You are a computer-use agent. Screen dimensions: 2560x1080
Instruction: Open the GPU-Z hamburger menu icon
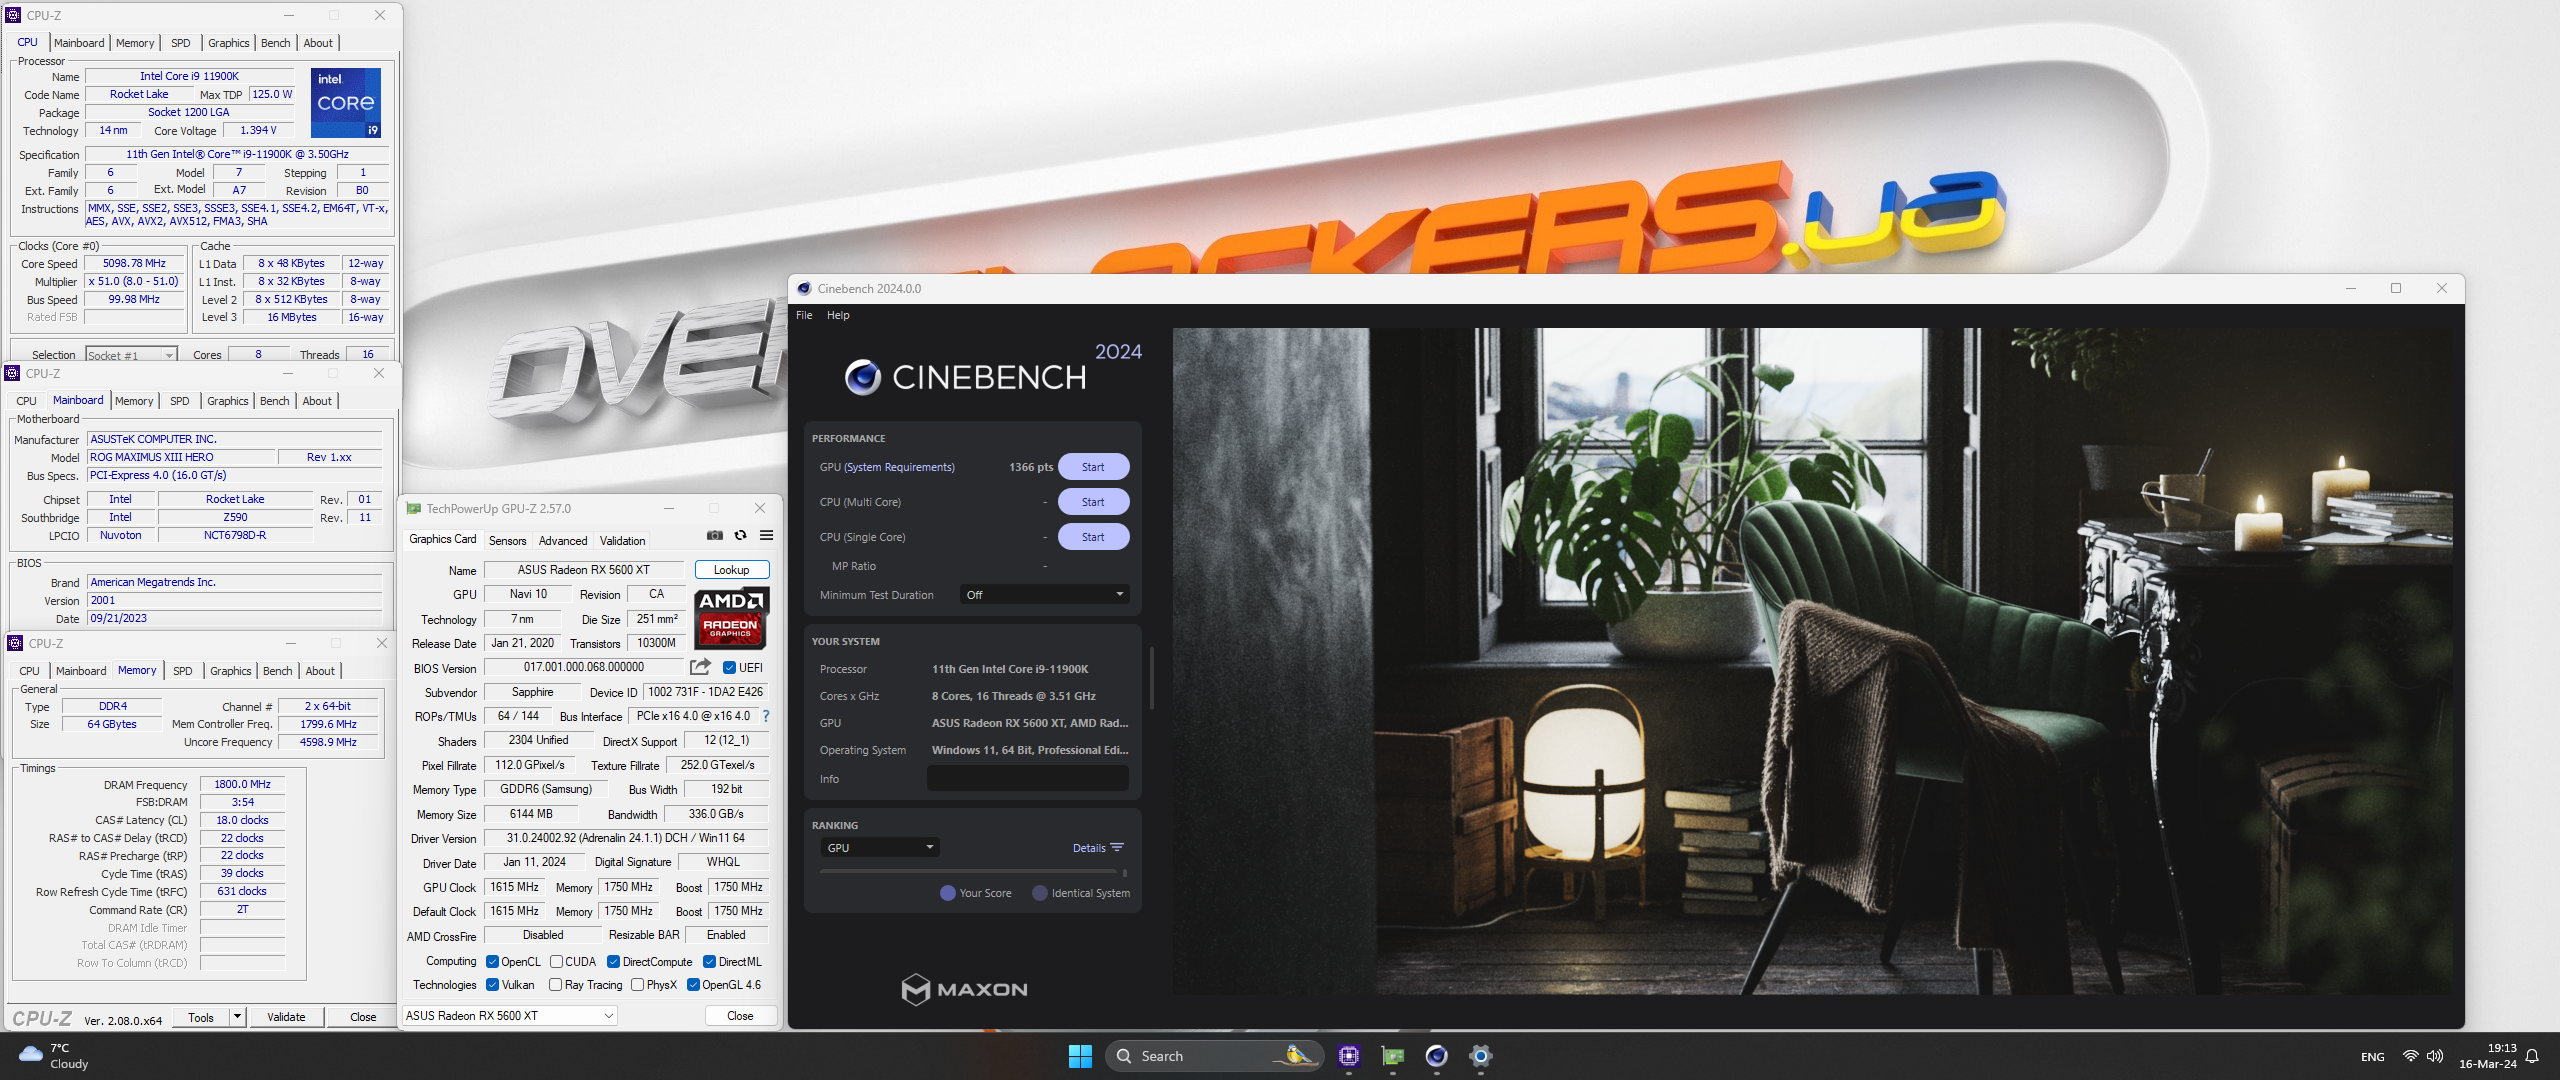tap(767, 536)
